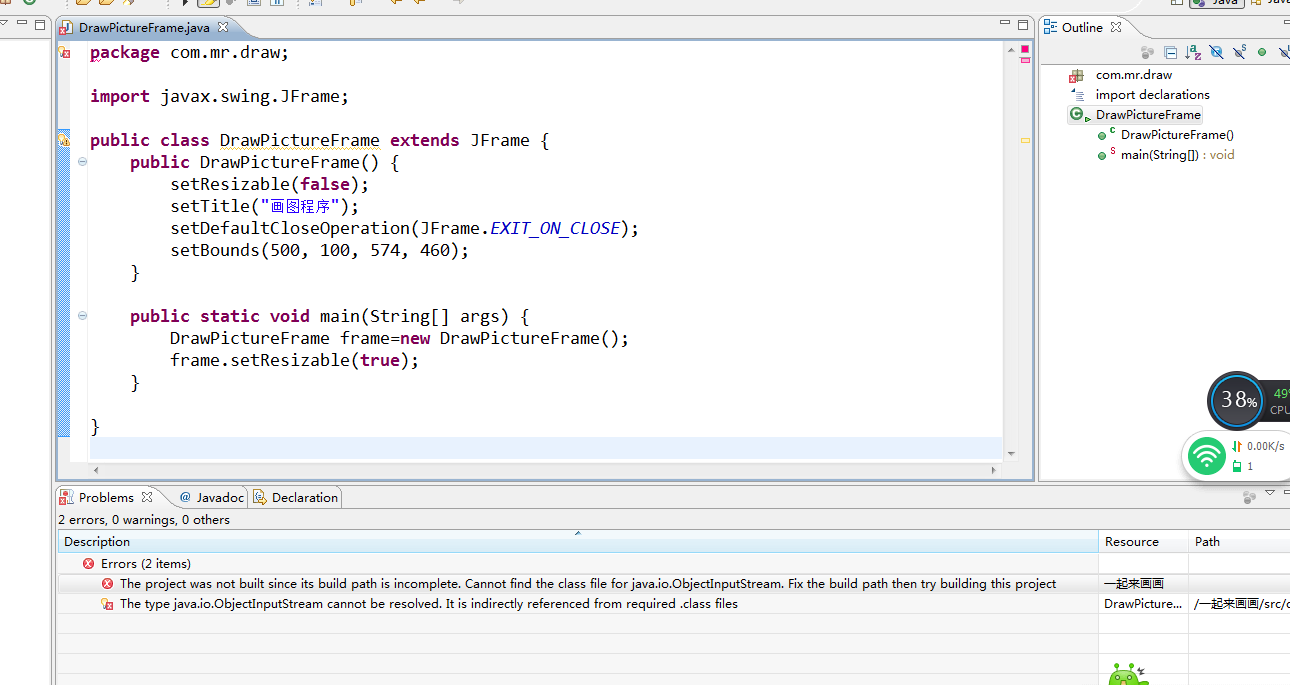
Task: Open the Java perspective
Action: coord(1216,3)
